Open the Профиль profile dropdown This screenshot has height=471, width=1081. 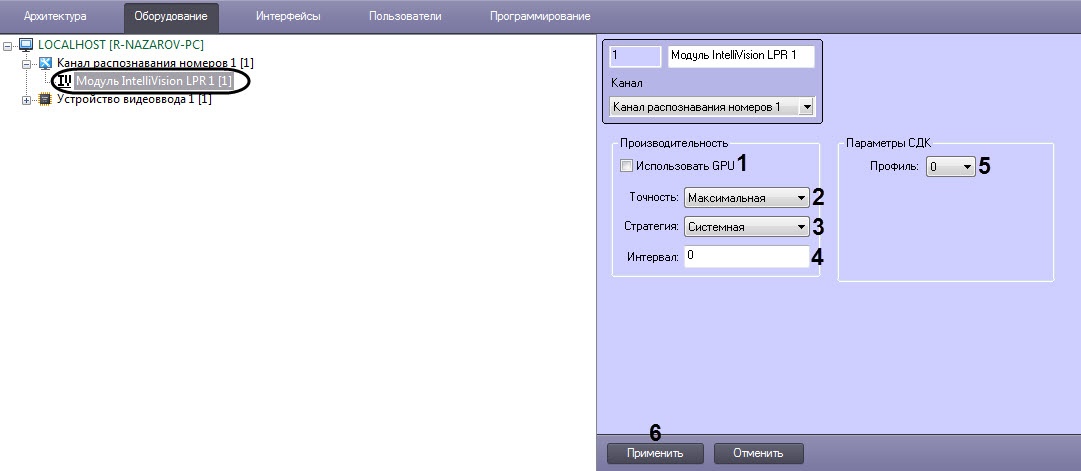coord(949,167)
